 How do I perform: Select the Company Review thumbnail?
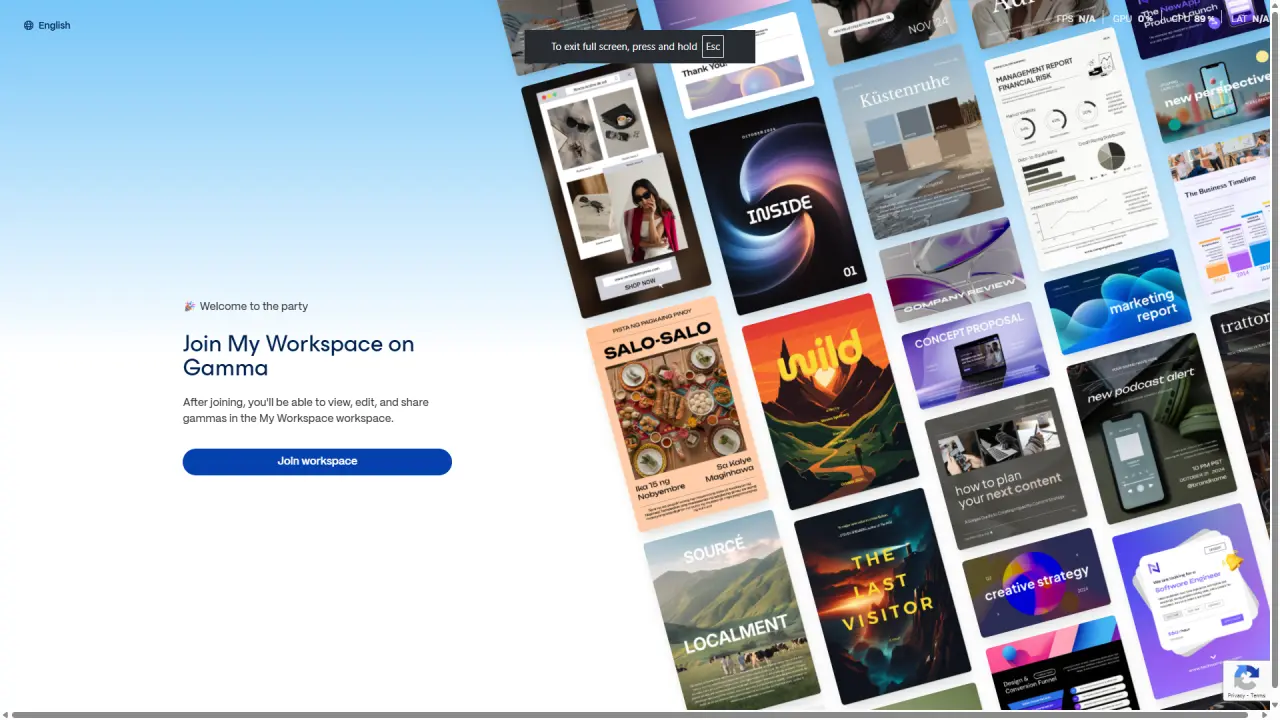(x=953, y=270)
